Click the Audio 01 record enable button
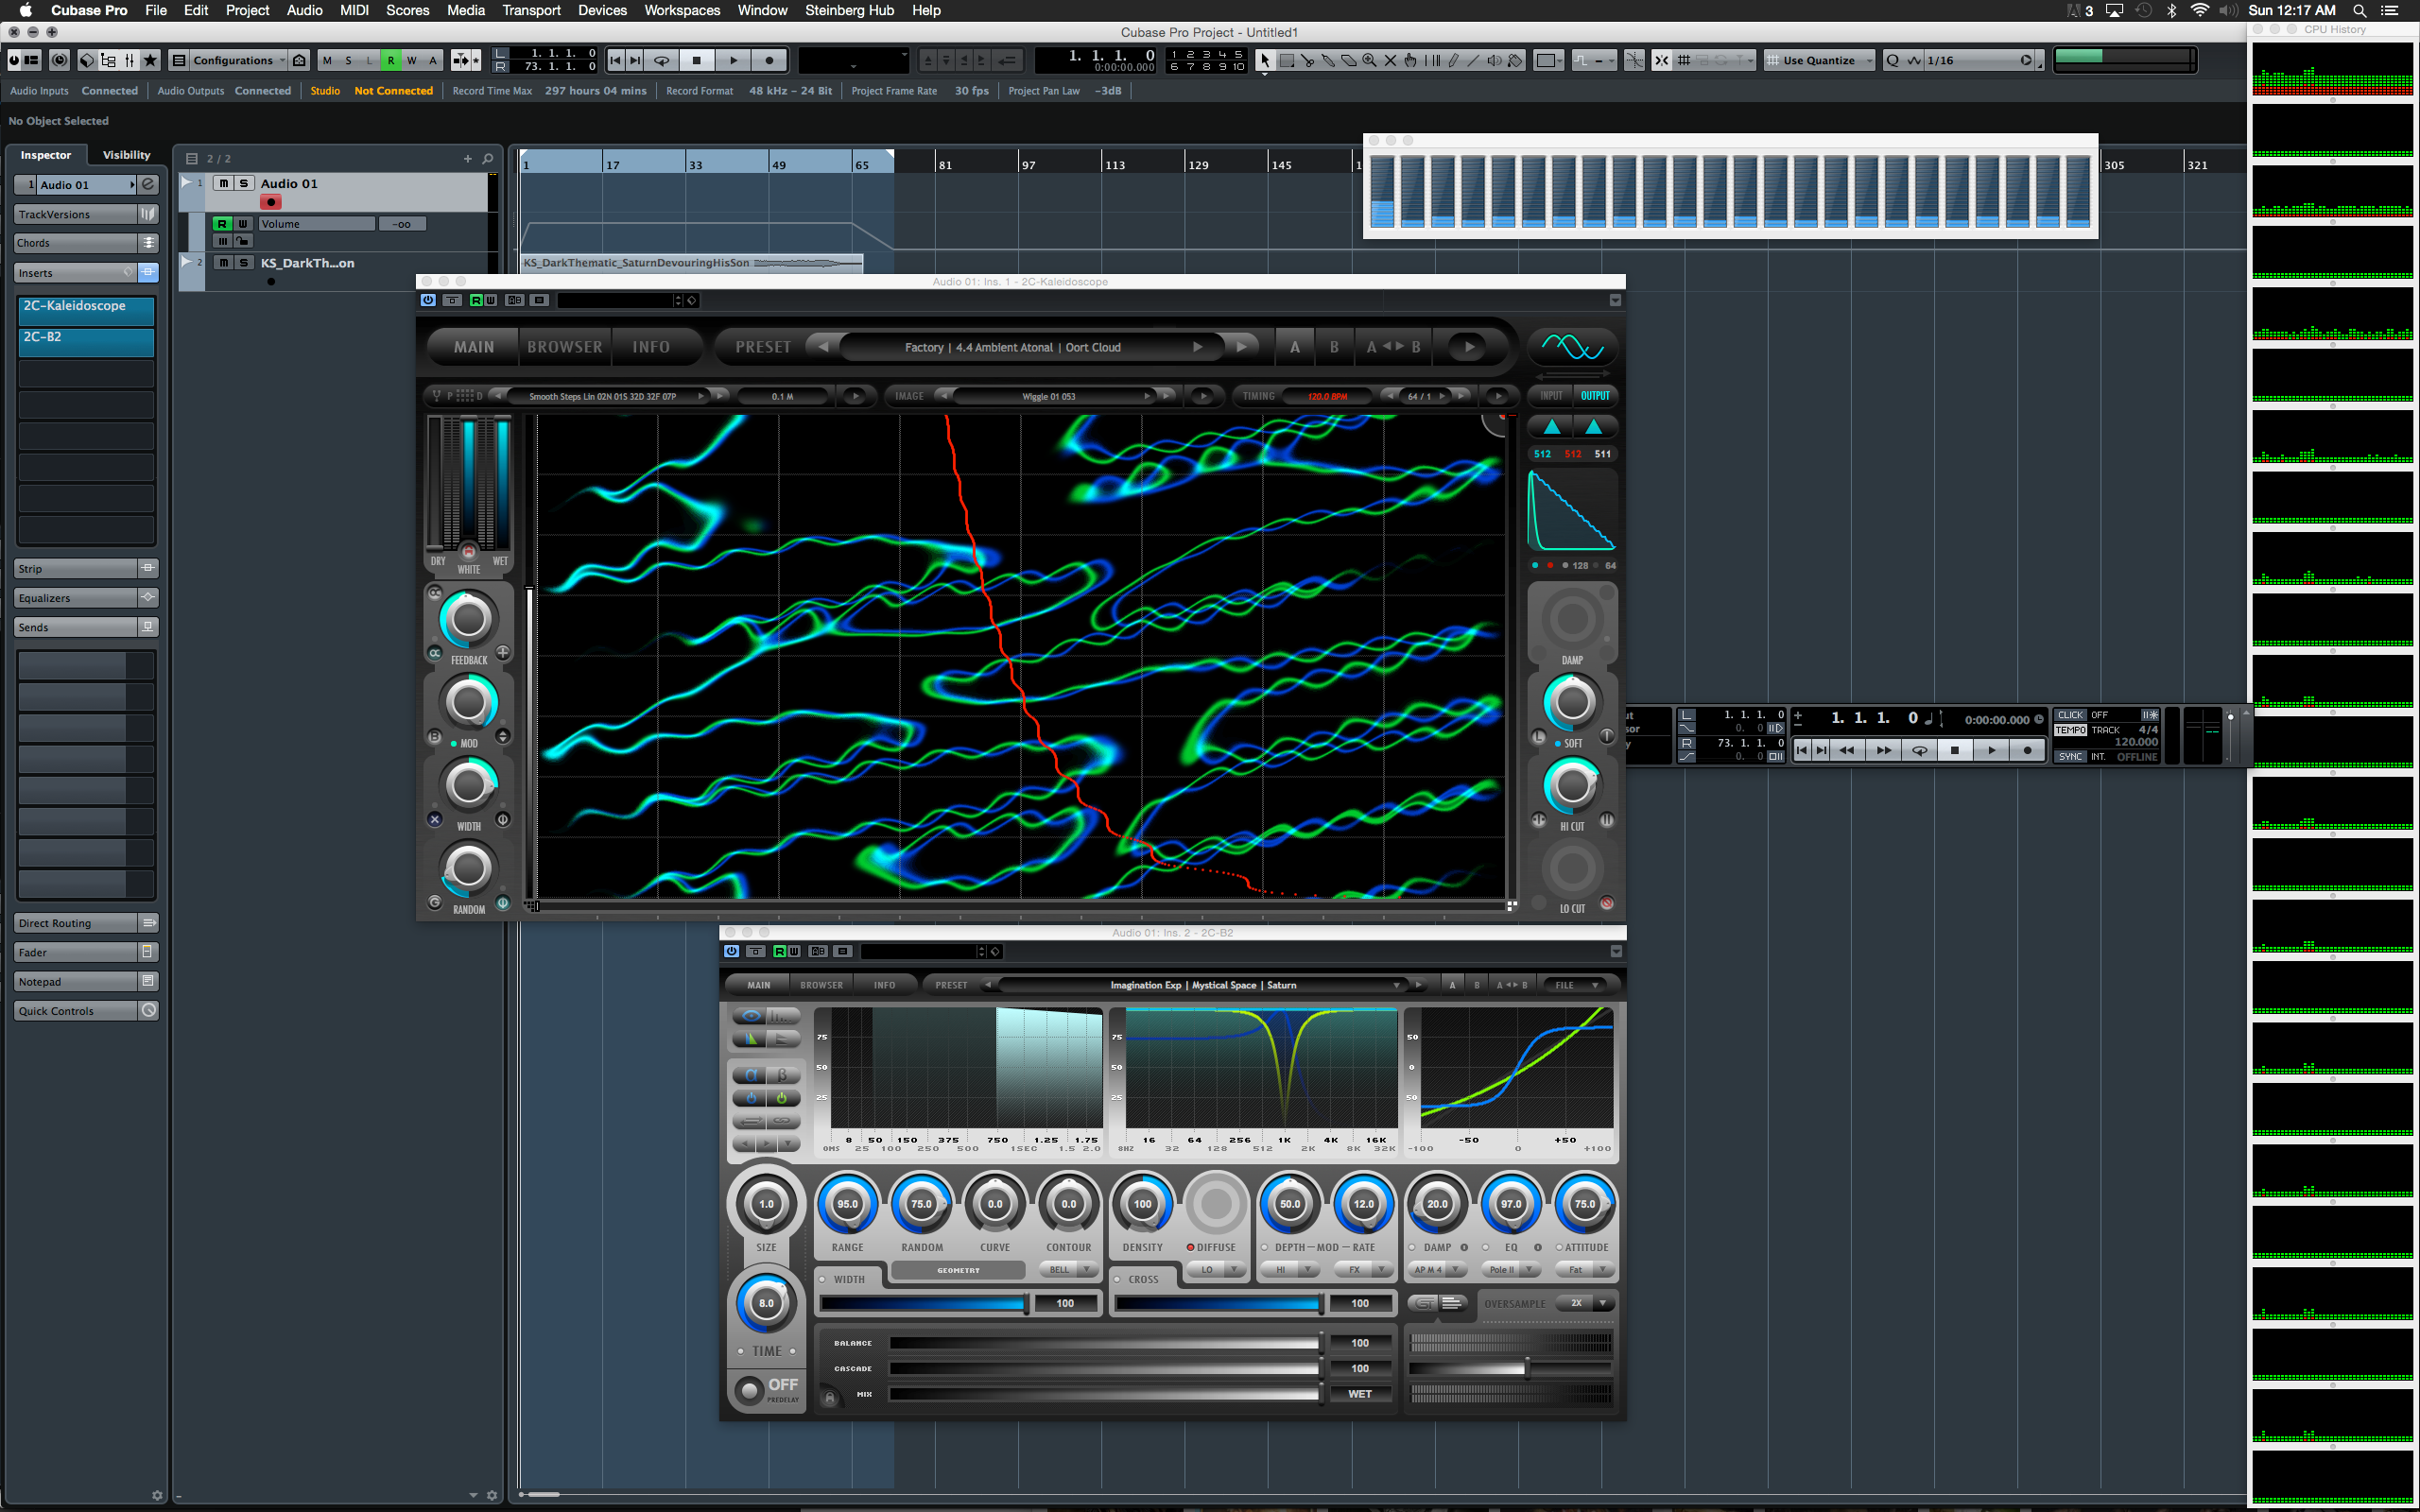Viewport: 2420px width, 1512px height. click(270, 202)
